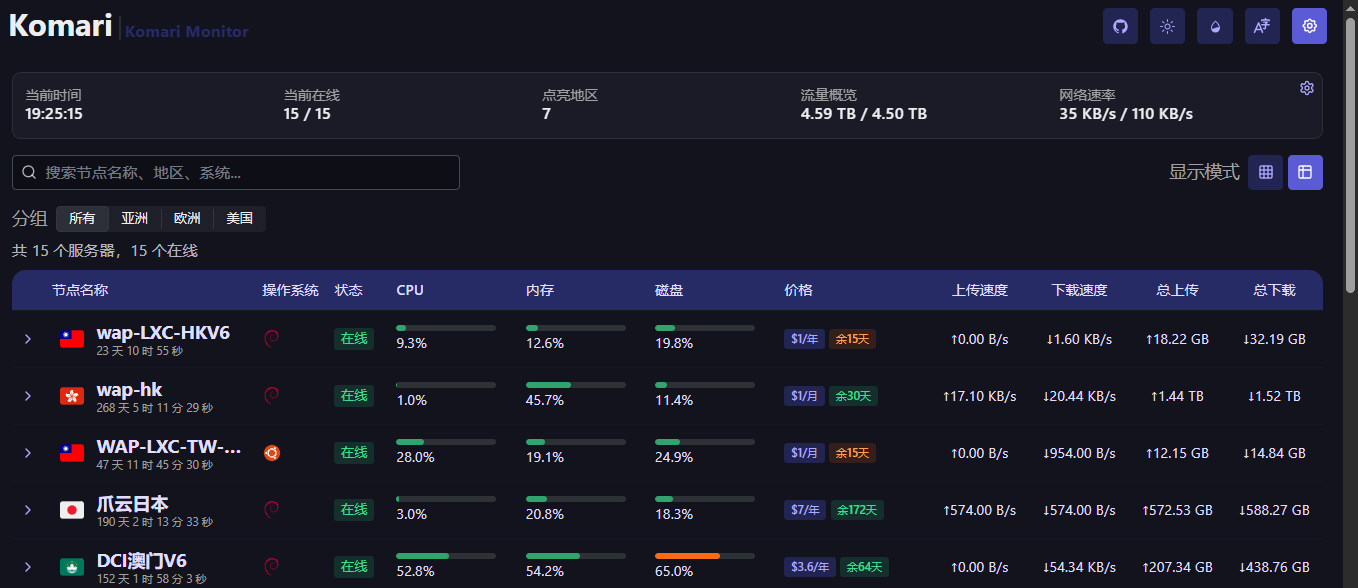Click the Debian OS icon for 爪云日本
Viewport: 1358px width, 588px height.
[x=271, y=510]
